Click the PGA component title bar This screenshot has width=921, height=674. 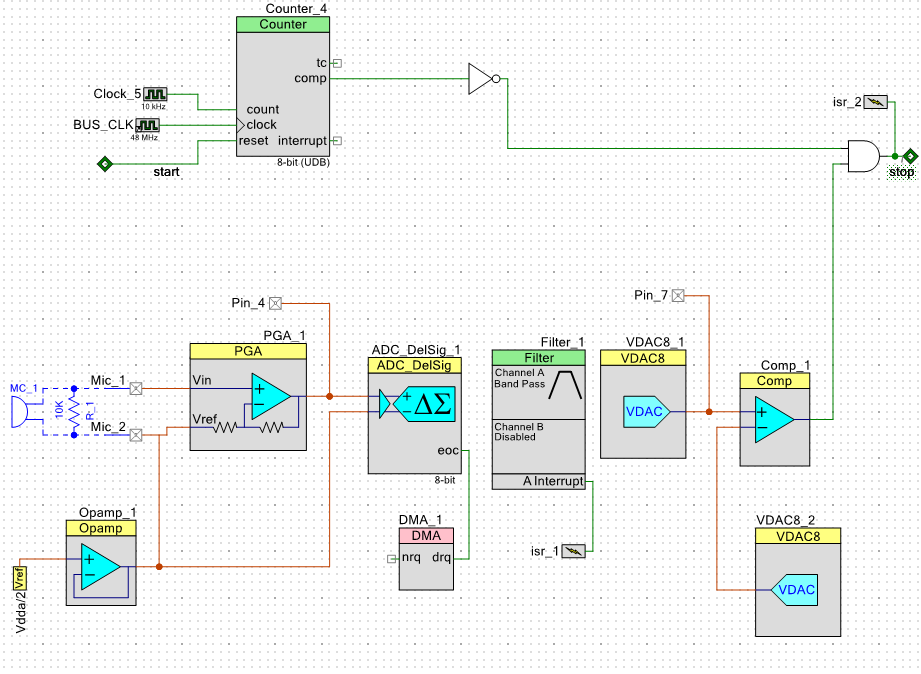click(248, 351)
